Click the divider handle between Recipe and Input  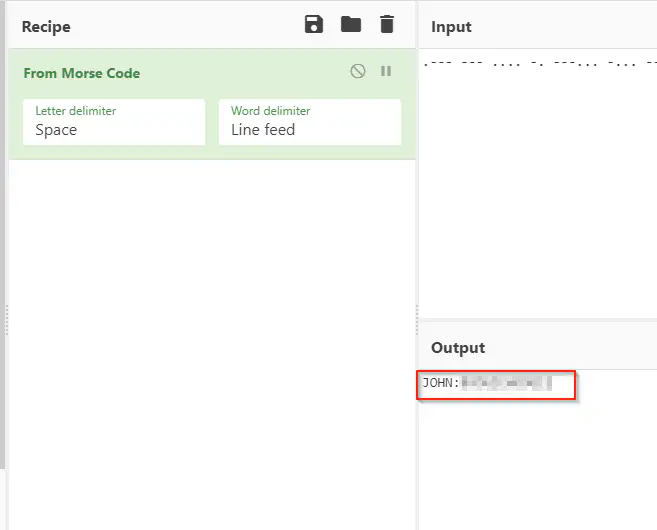(417, 320)
